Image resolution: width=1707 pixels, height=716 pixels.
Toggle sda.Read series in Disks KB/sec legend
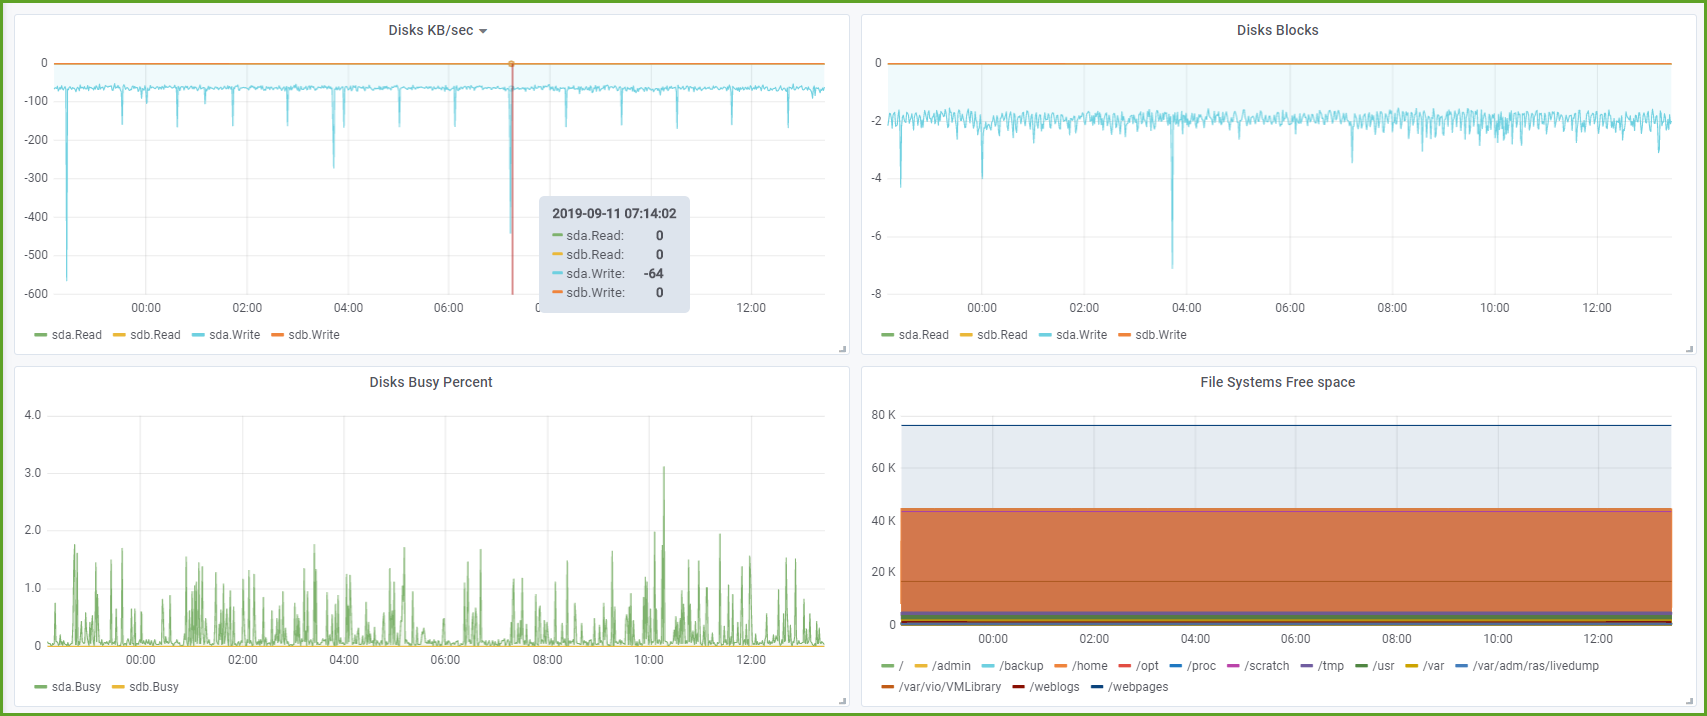click(x=68, y=335)
